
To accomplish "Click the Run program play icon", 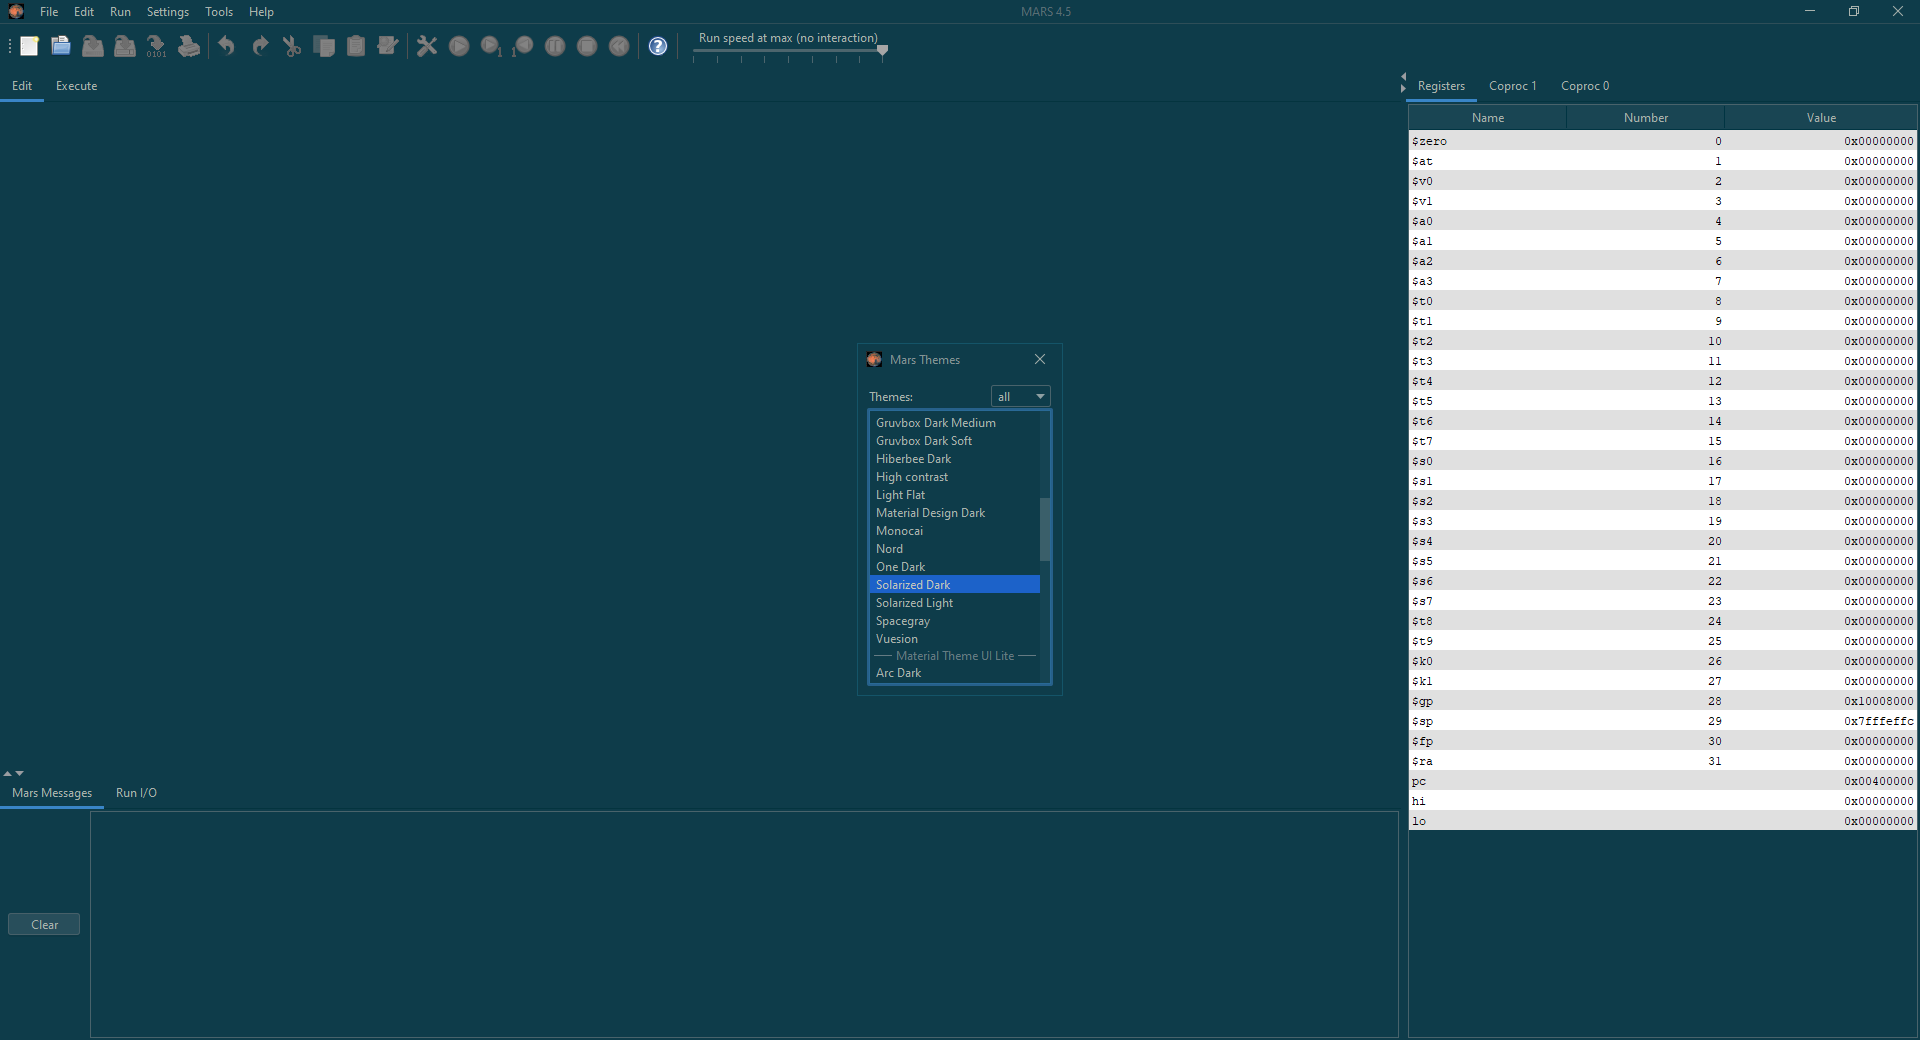I will click(x=459, y=46).
